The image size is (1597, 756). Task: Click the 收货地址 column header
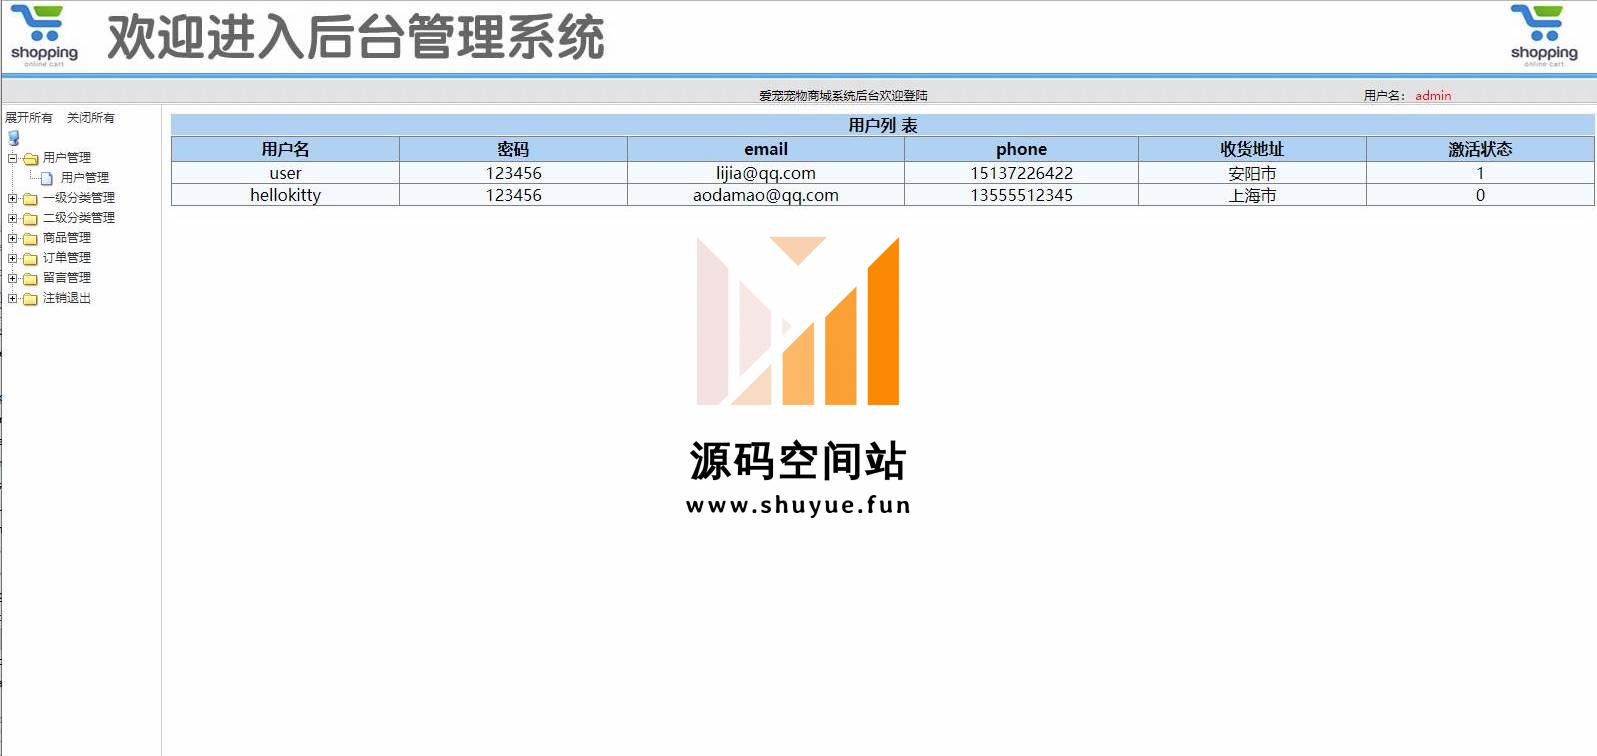point(1252,149)
